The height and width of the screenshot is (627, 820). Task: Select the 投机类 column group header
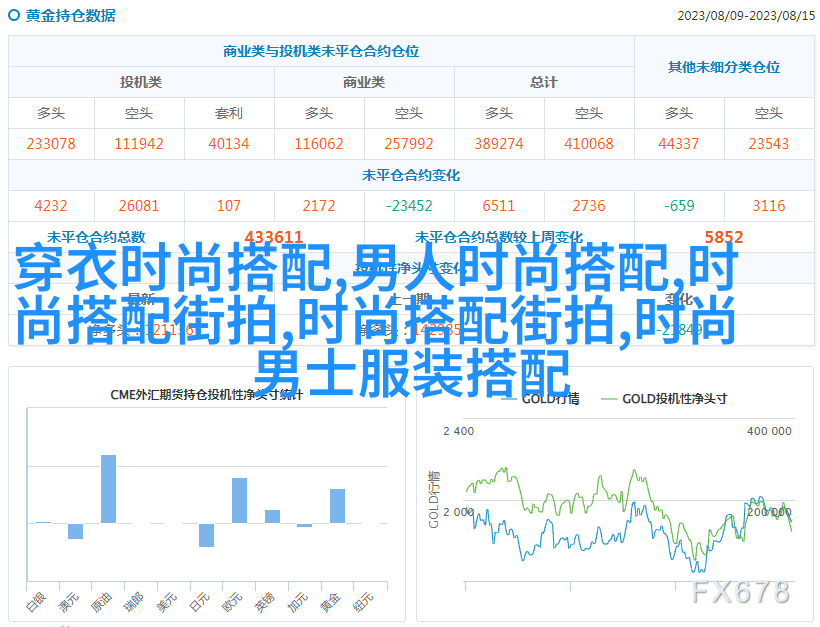[x=141, y=82]
